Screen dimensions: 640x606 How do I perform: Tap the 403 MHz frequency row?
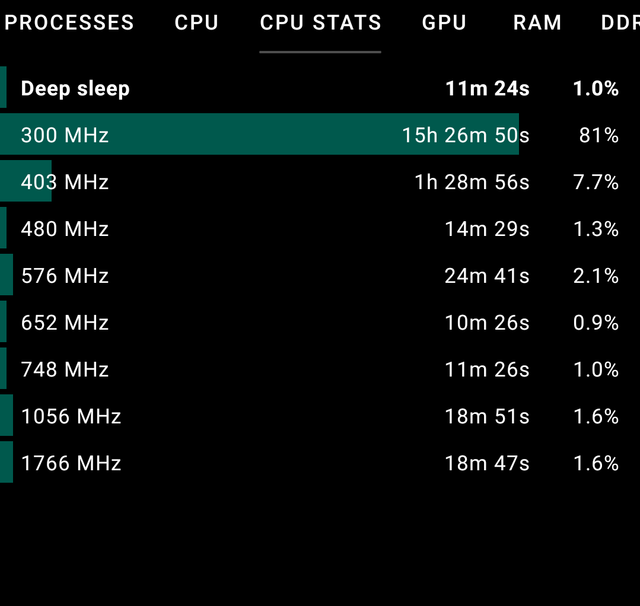[320, 181]
